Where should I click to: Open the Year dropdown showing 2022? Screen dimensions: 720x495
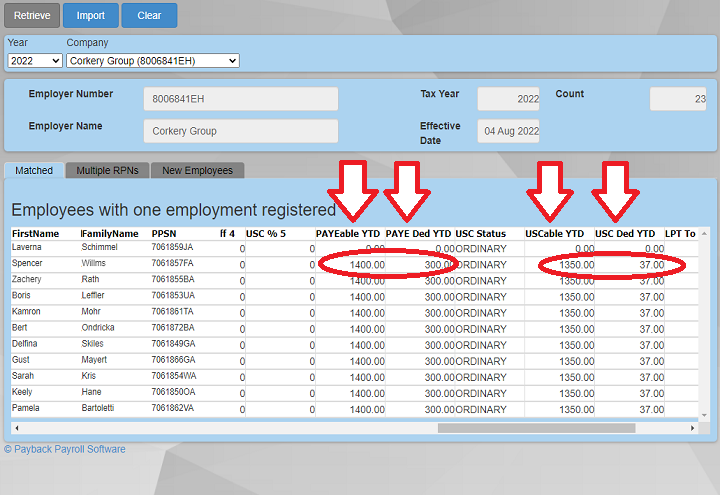tap(34, 61)
